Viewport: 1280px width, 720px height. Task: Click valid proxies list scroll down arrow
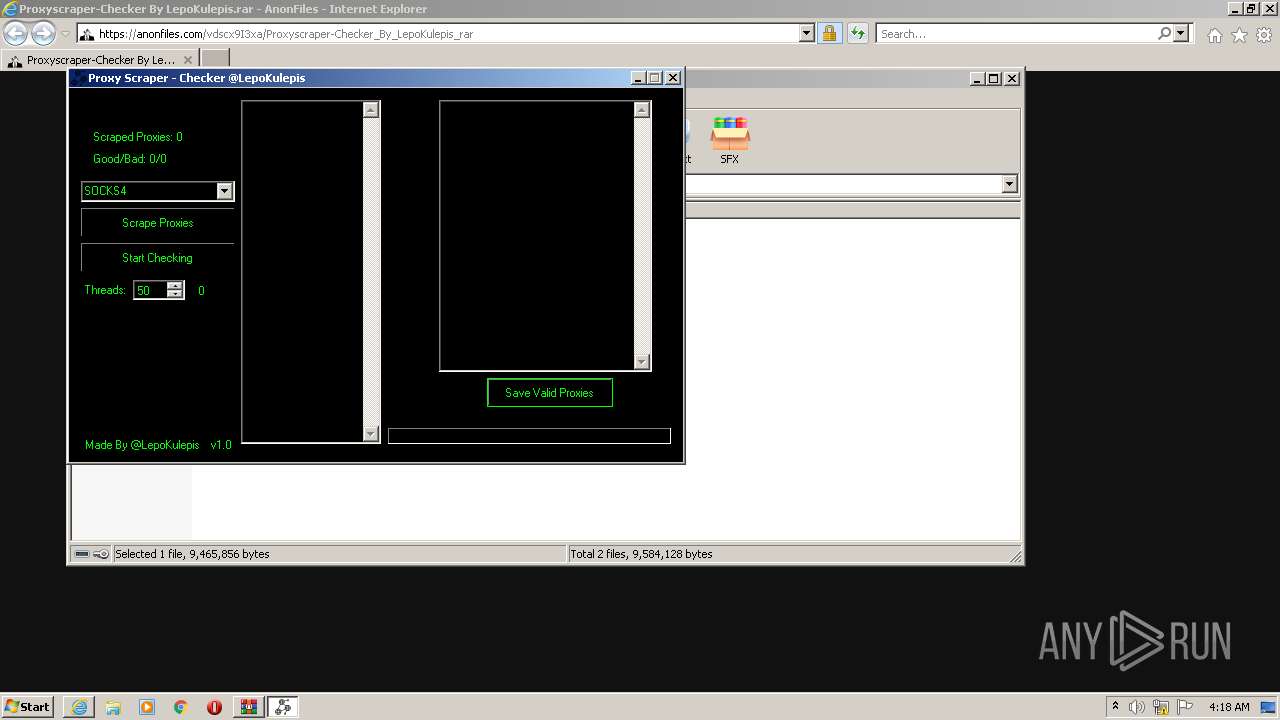coord(642,362)
